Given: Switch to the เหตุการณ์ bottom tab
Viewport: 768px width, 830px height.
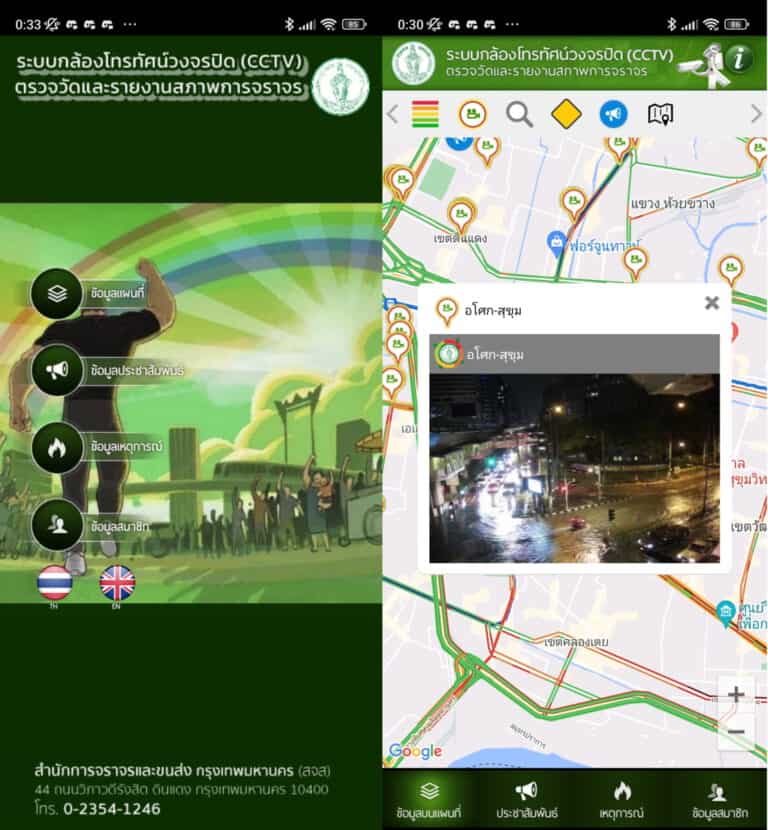Looking at the screenshot, I should click(x=622, y=800).
